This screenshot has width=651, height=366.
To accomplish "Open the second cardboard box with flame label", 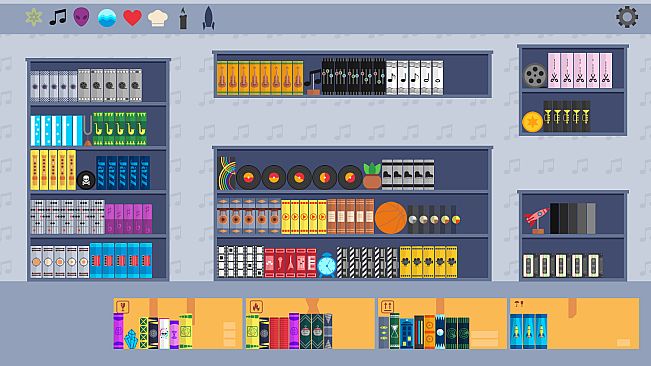I will click(x=310, y=323).
